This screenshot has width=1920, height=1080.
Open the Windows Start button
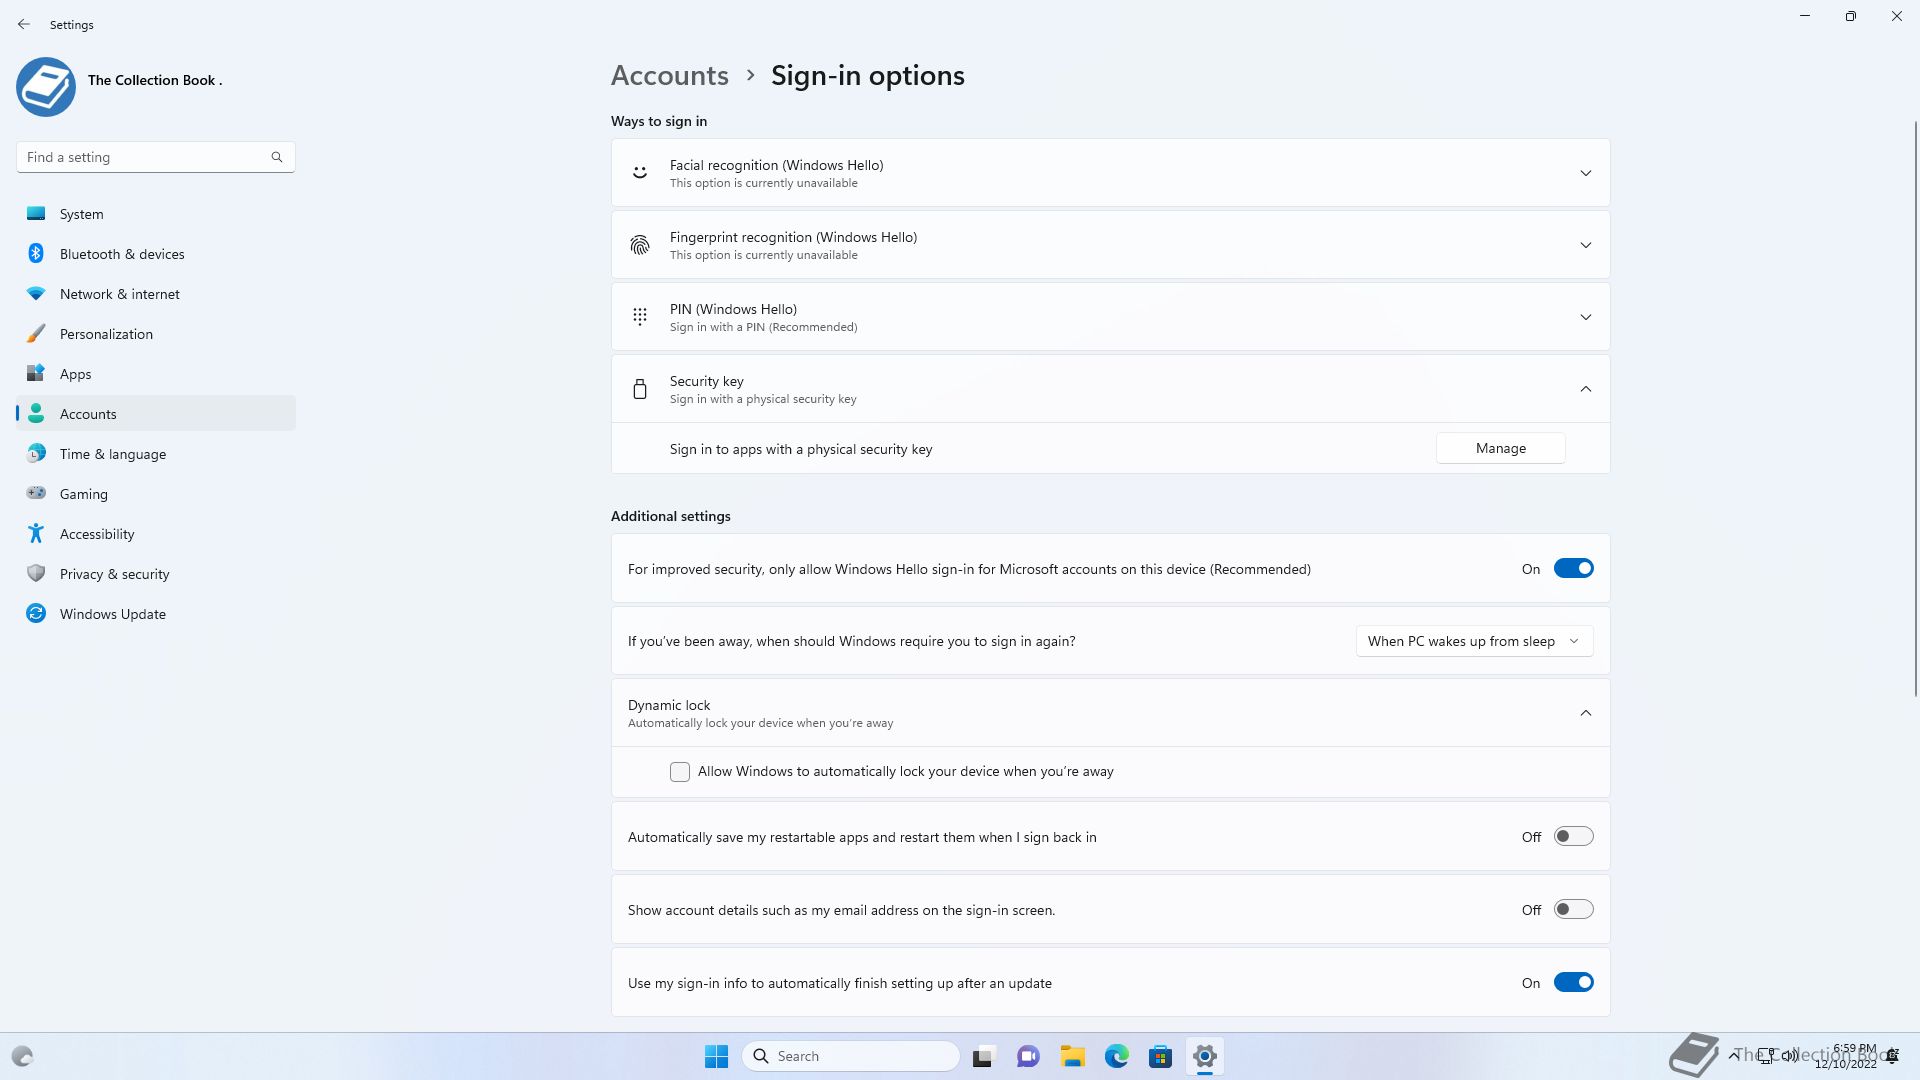coord(716,1056)
